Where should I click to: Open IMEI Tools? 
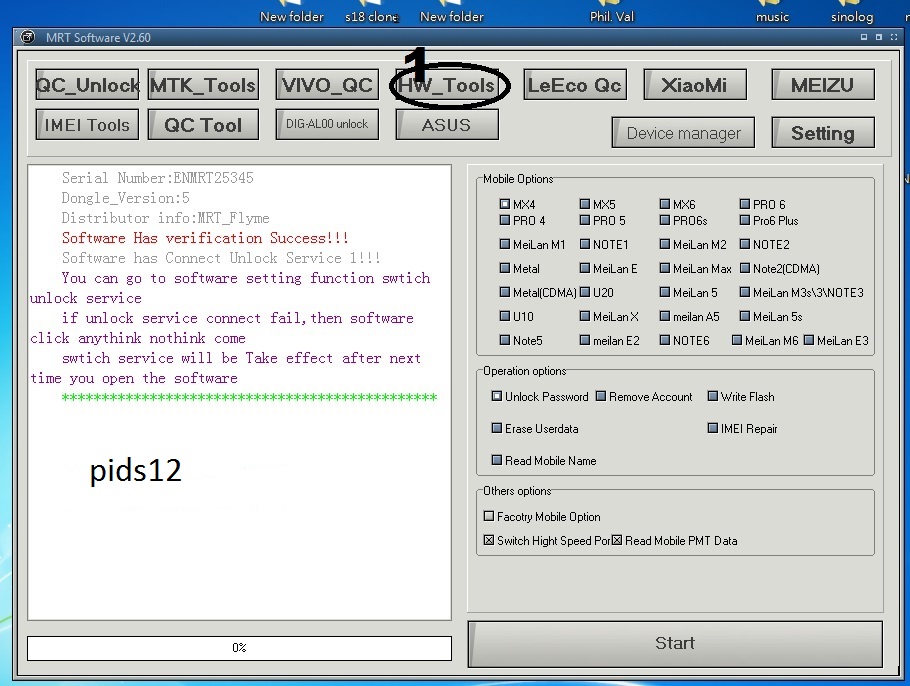(x=87, y=125)
